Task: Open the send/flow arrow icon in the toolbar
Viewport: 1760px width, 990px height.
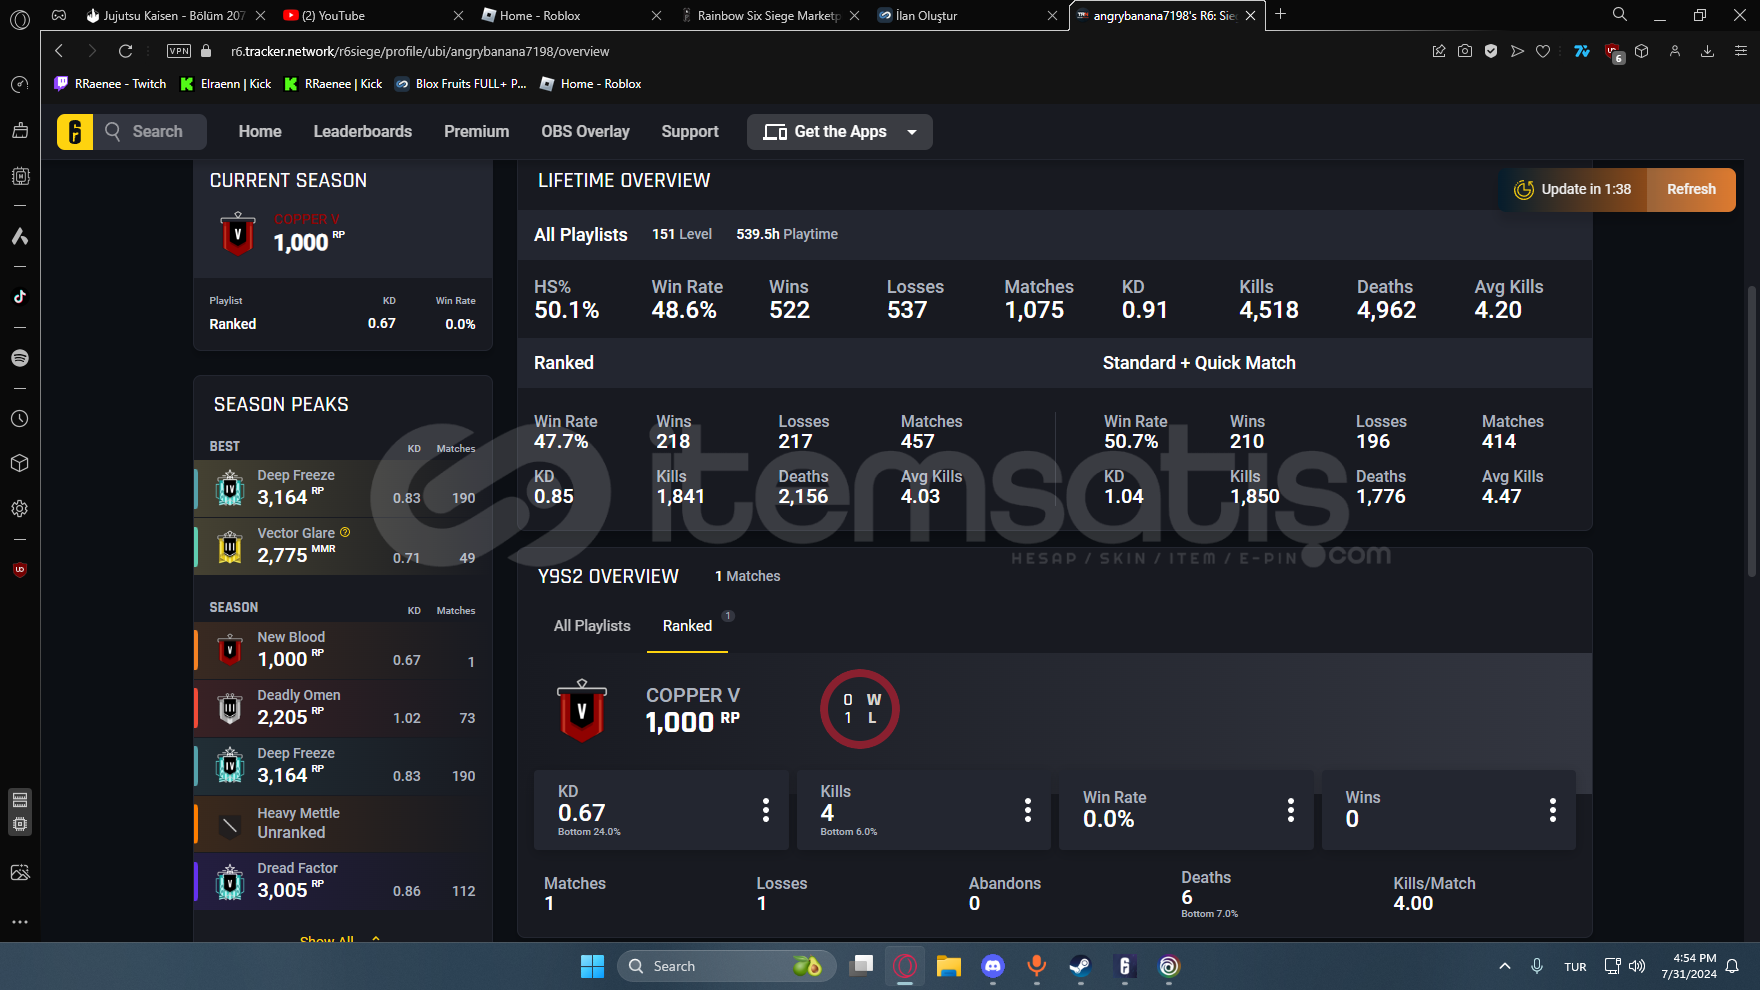Action: coord(1517,51)
